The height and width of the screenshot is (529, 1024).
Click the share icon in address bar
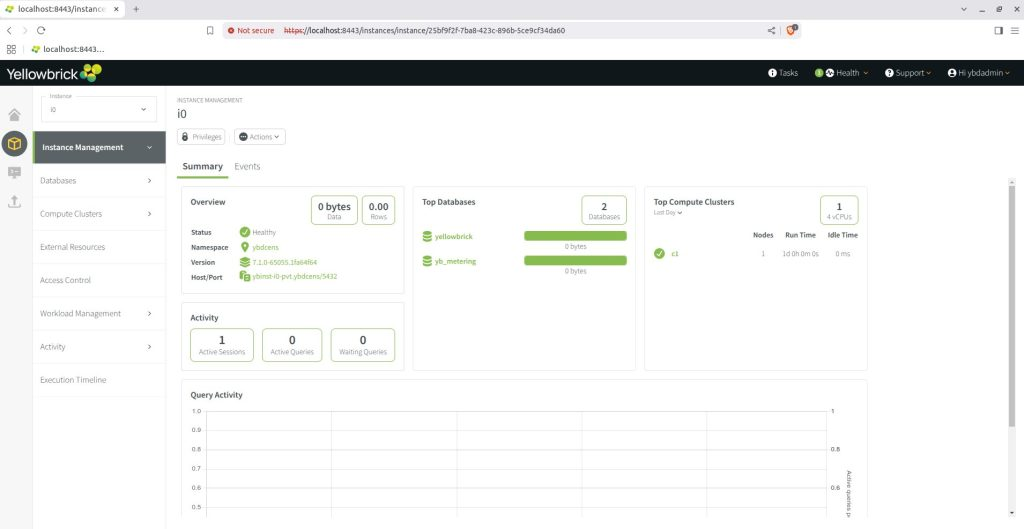tap(771, 30)
